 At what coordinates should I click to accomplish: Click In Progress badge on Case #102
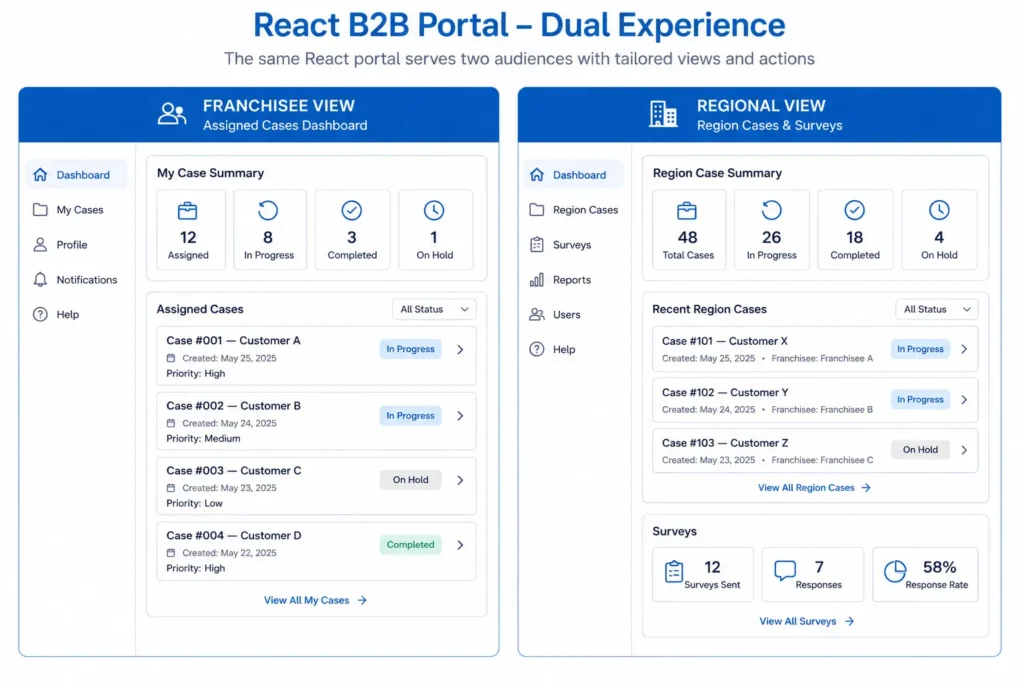920,400
